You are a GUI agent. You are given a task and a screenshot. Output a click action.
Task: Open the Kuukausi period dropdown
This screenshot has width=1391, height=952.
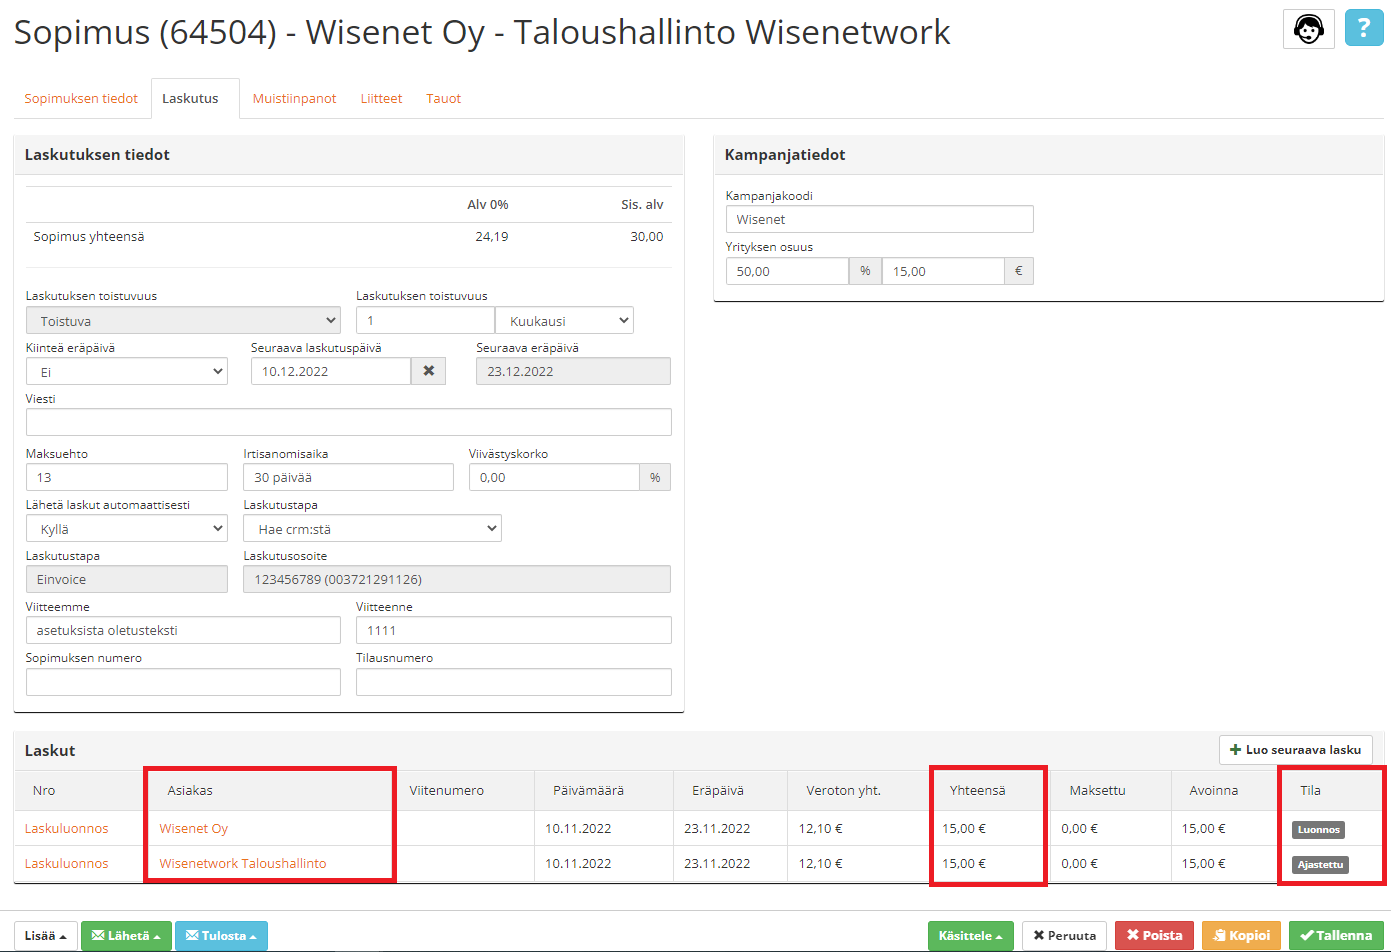pos(564,320)
